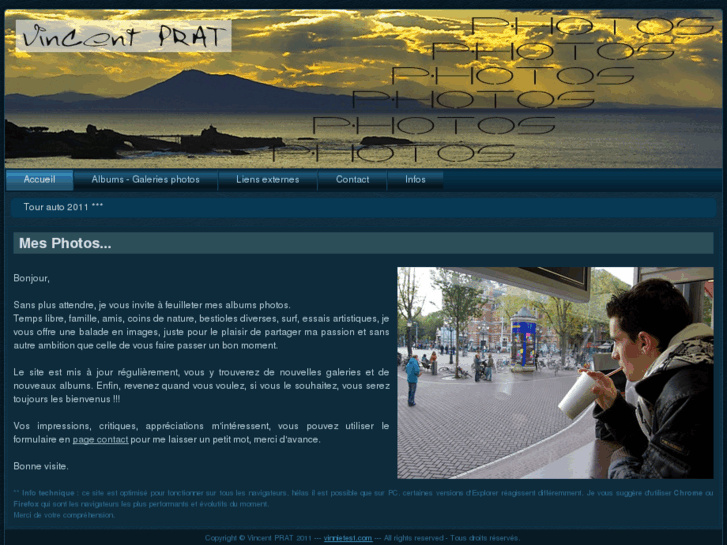The width and height of the screenshot is (727, 545).
Task: Open the Contact menu item
Action: 352,180
